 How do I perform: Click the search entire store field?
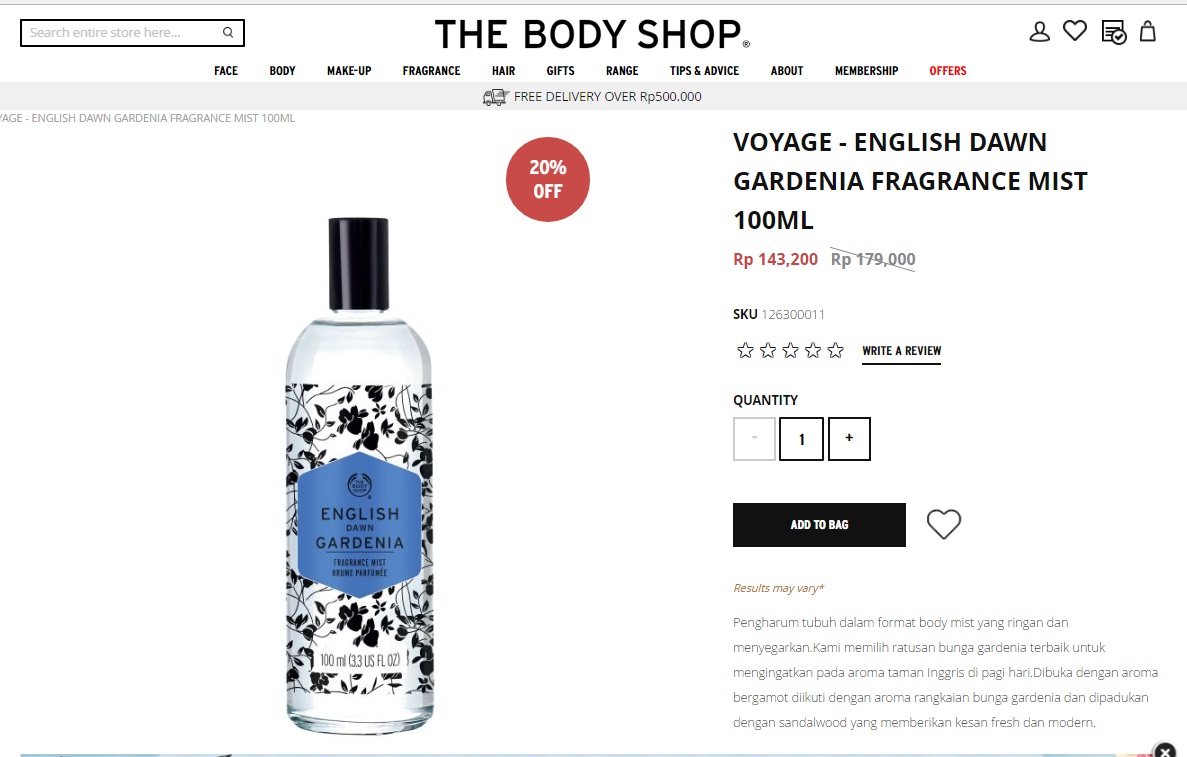pyautogui.click(x=121, y=33)
